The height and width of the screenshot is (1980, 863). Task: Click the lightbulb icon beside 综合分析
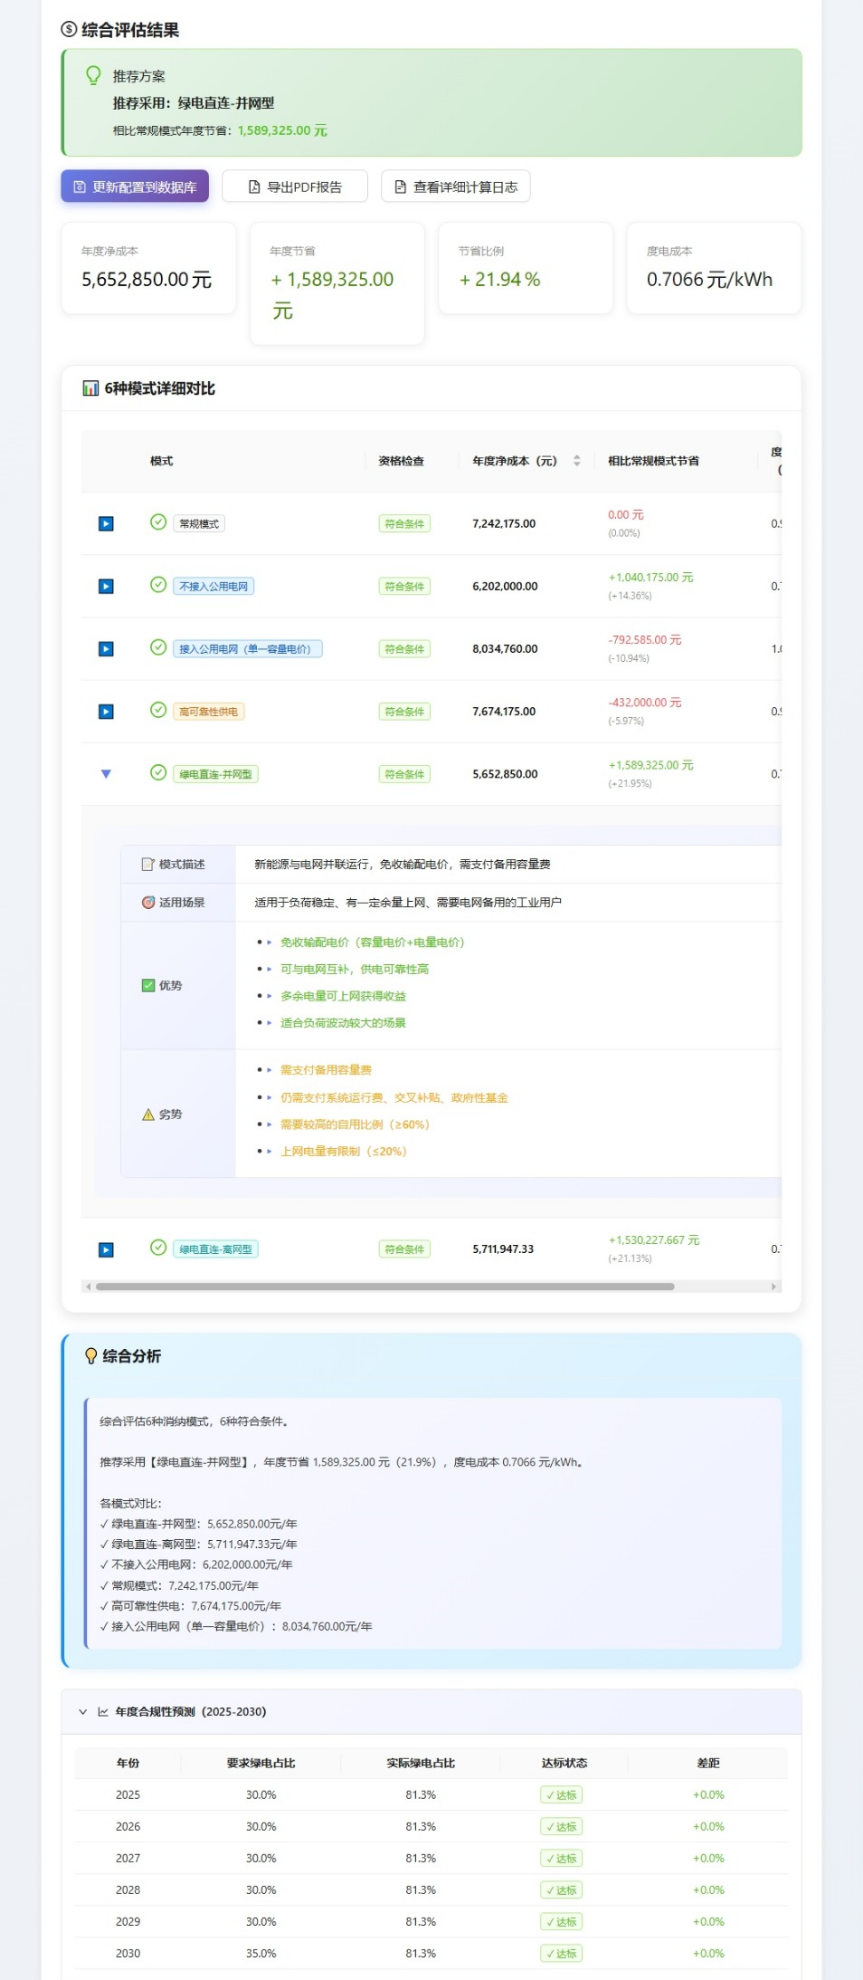pyautogui.click(x=91, y=1356)
